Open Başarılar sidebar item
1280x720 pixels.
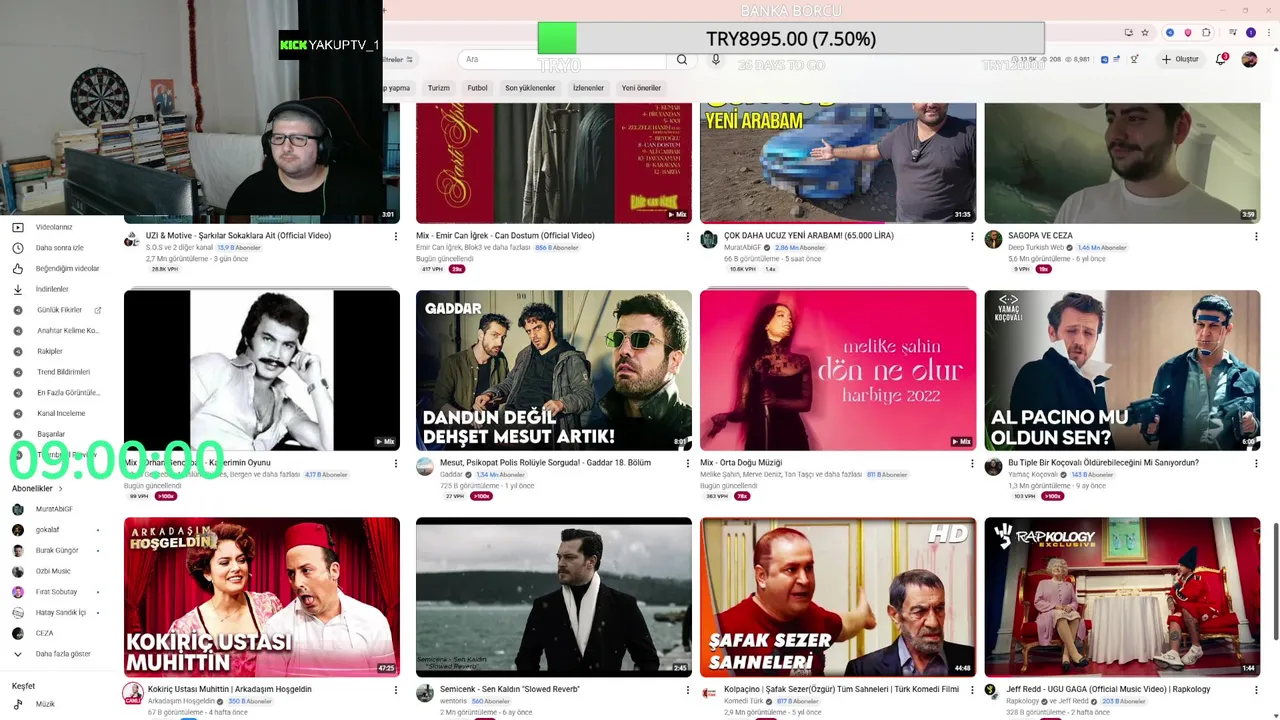[52, 434]
